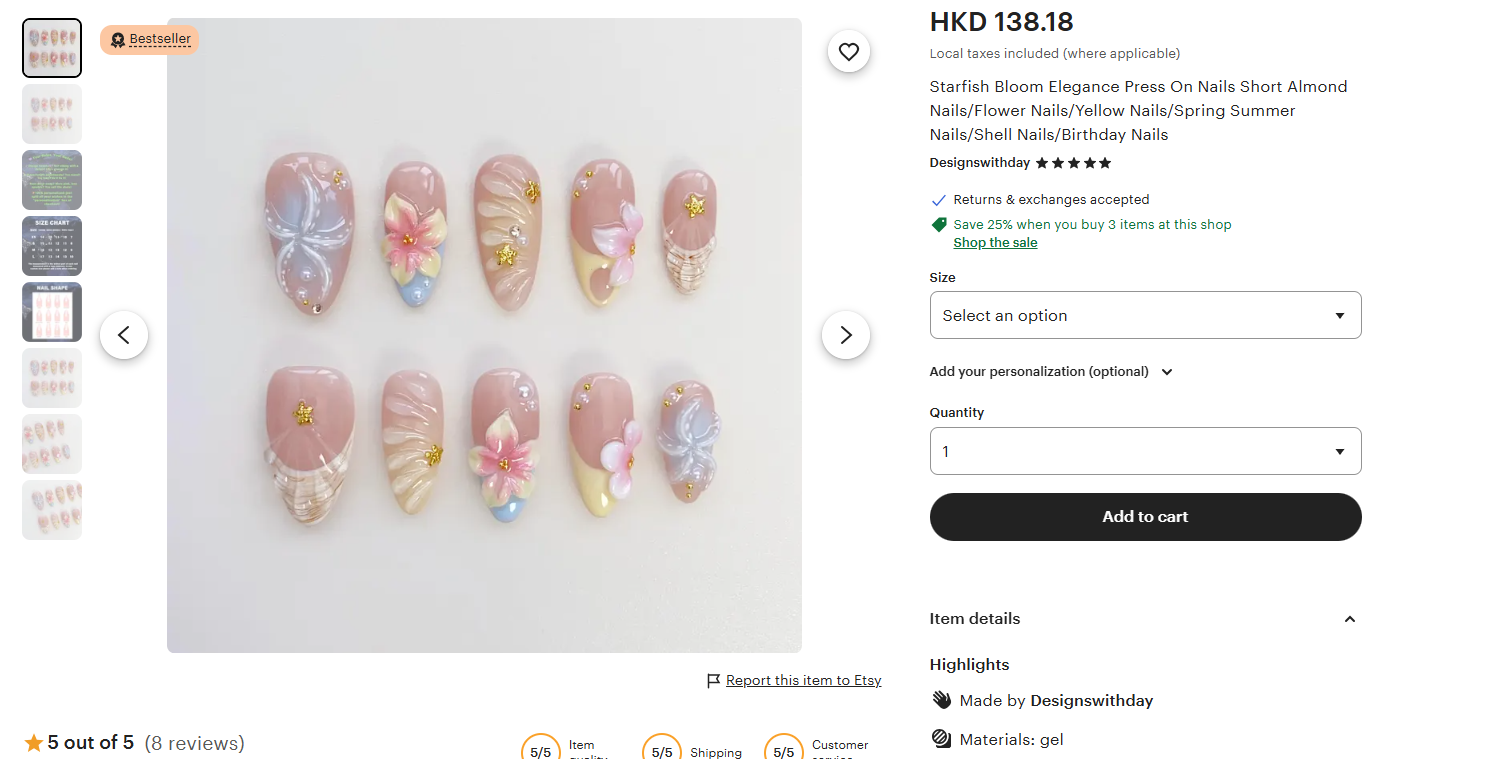Click the previous image arrow
The height and width of the screenshot is (759, 1507).
click(123, 335)
